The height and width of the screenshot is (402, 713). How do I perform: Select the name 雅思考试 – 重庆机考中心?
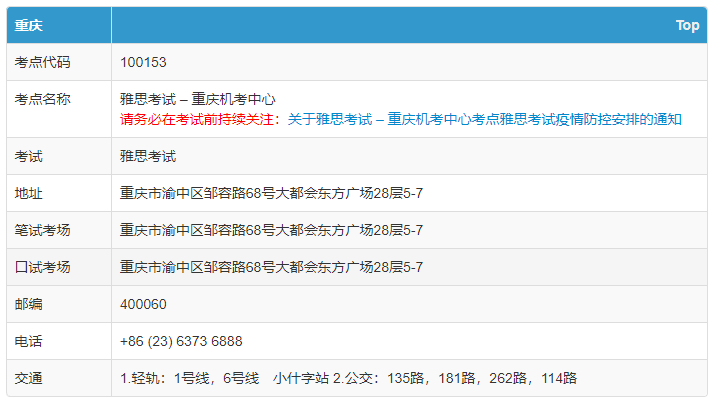(x=198, y=99)
